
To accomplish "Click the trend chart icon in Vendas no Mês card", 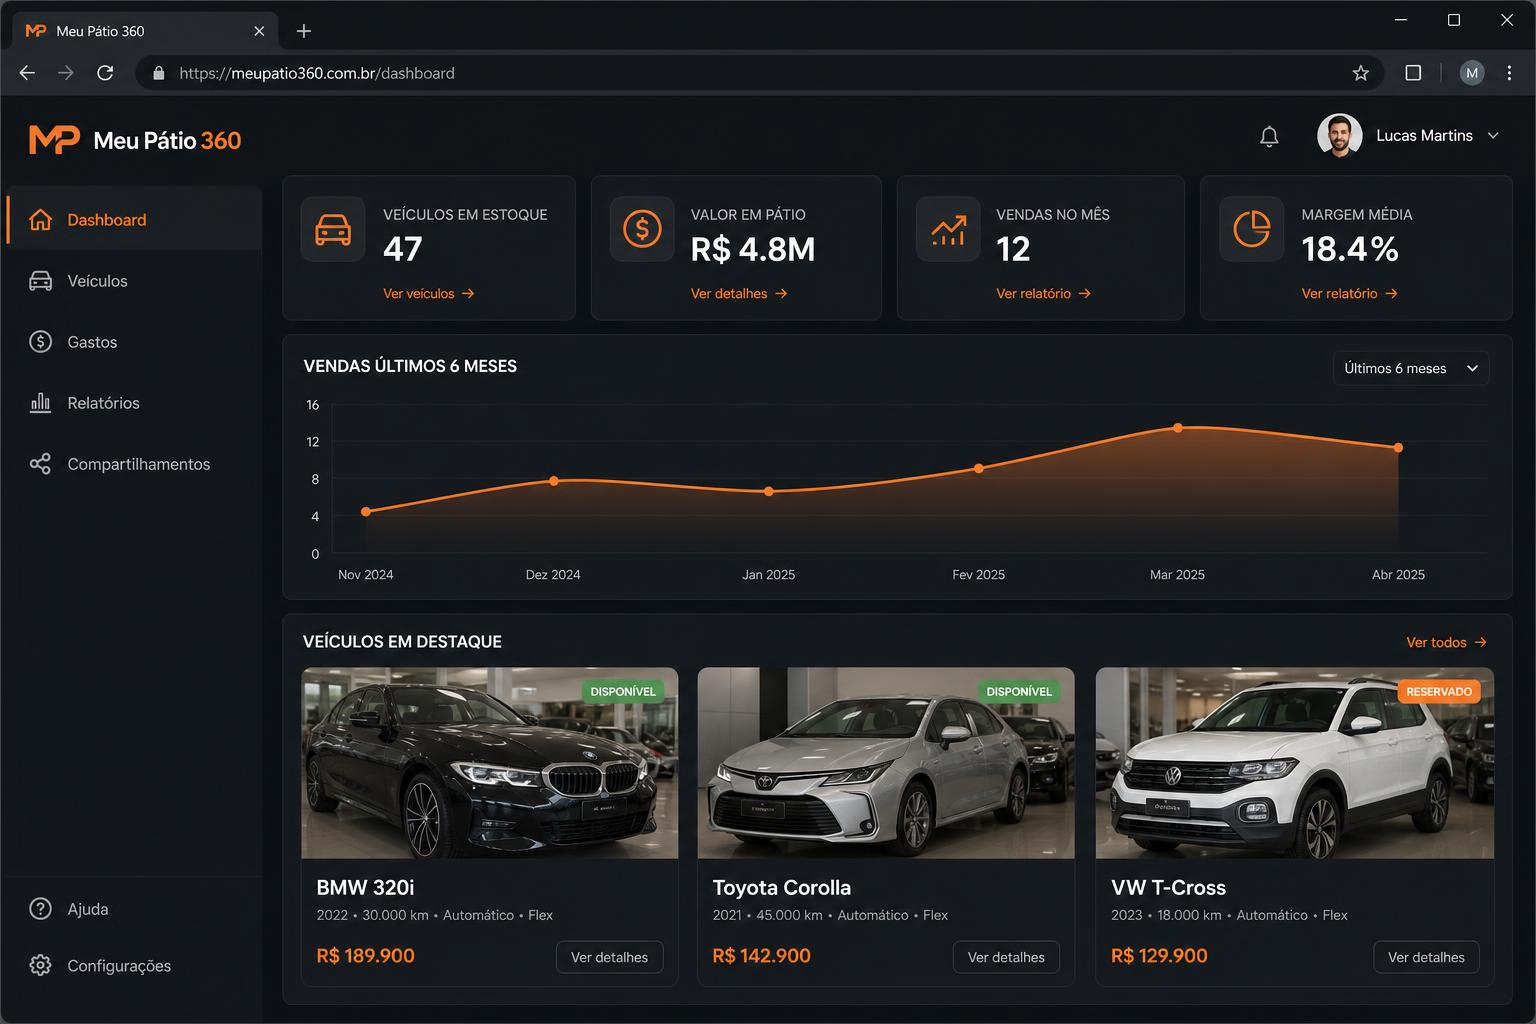I will click(x=948, y=229).
